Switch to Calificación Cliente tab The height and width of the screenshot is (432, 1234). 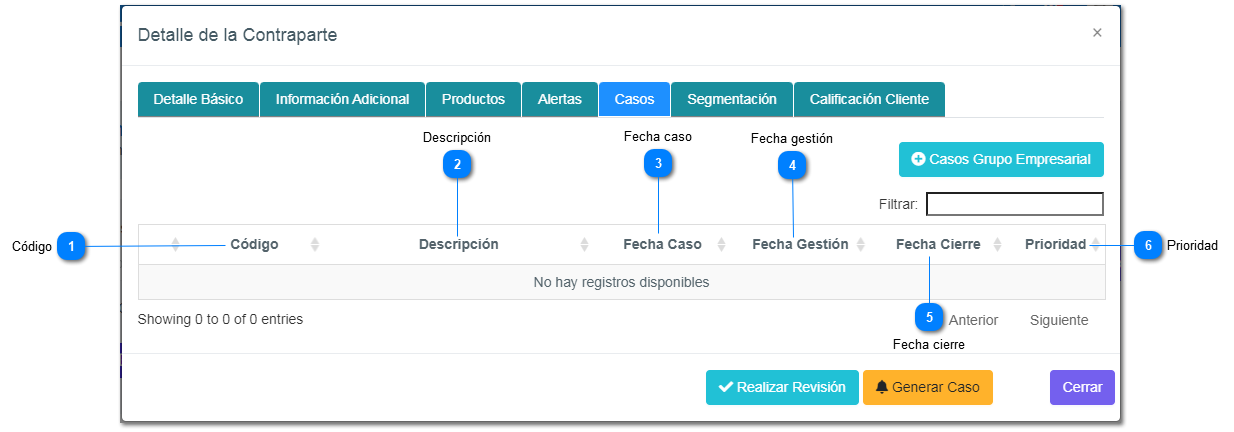(869, 99)
